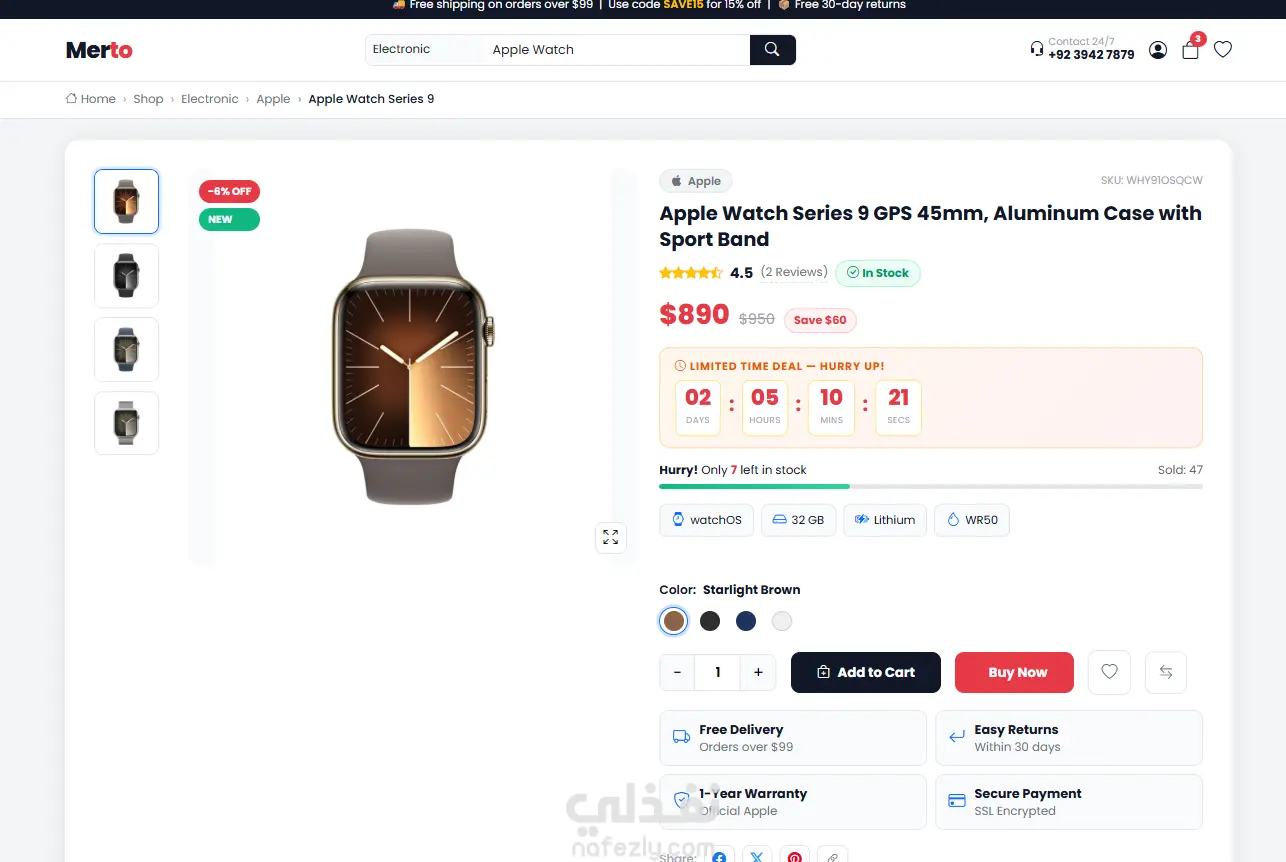Image resolution: width=1286 pixels, height=862 pixels.
Task: Open the user account icon
Action: pyautogui.click(x=1158, y=50)
